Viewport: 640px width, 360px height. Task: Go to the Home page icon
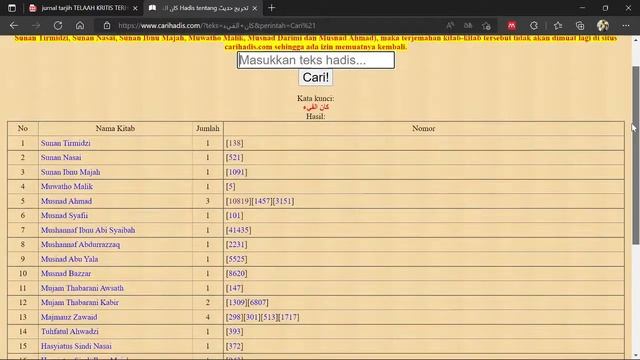tap(80, 25)
